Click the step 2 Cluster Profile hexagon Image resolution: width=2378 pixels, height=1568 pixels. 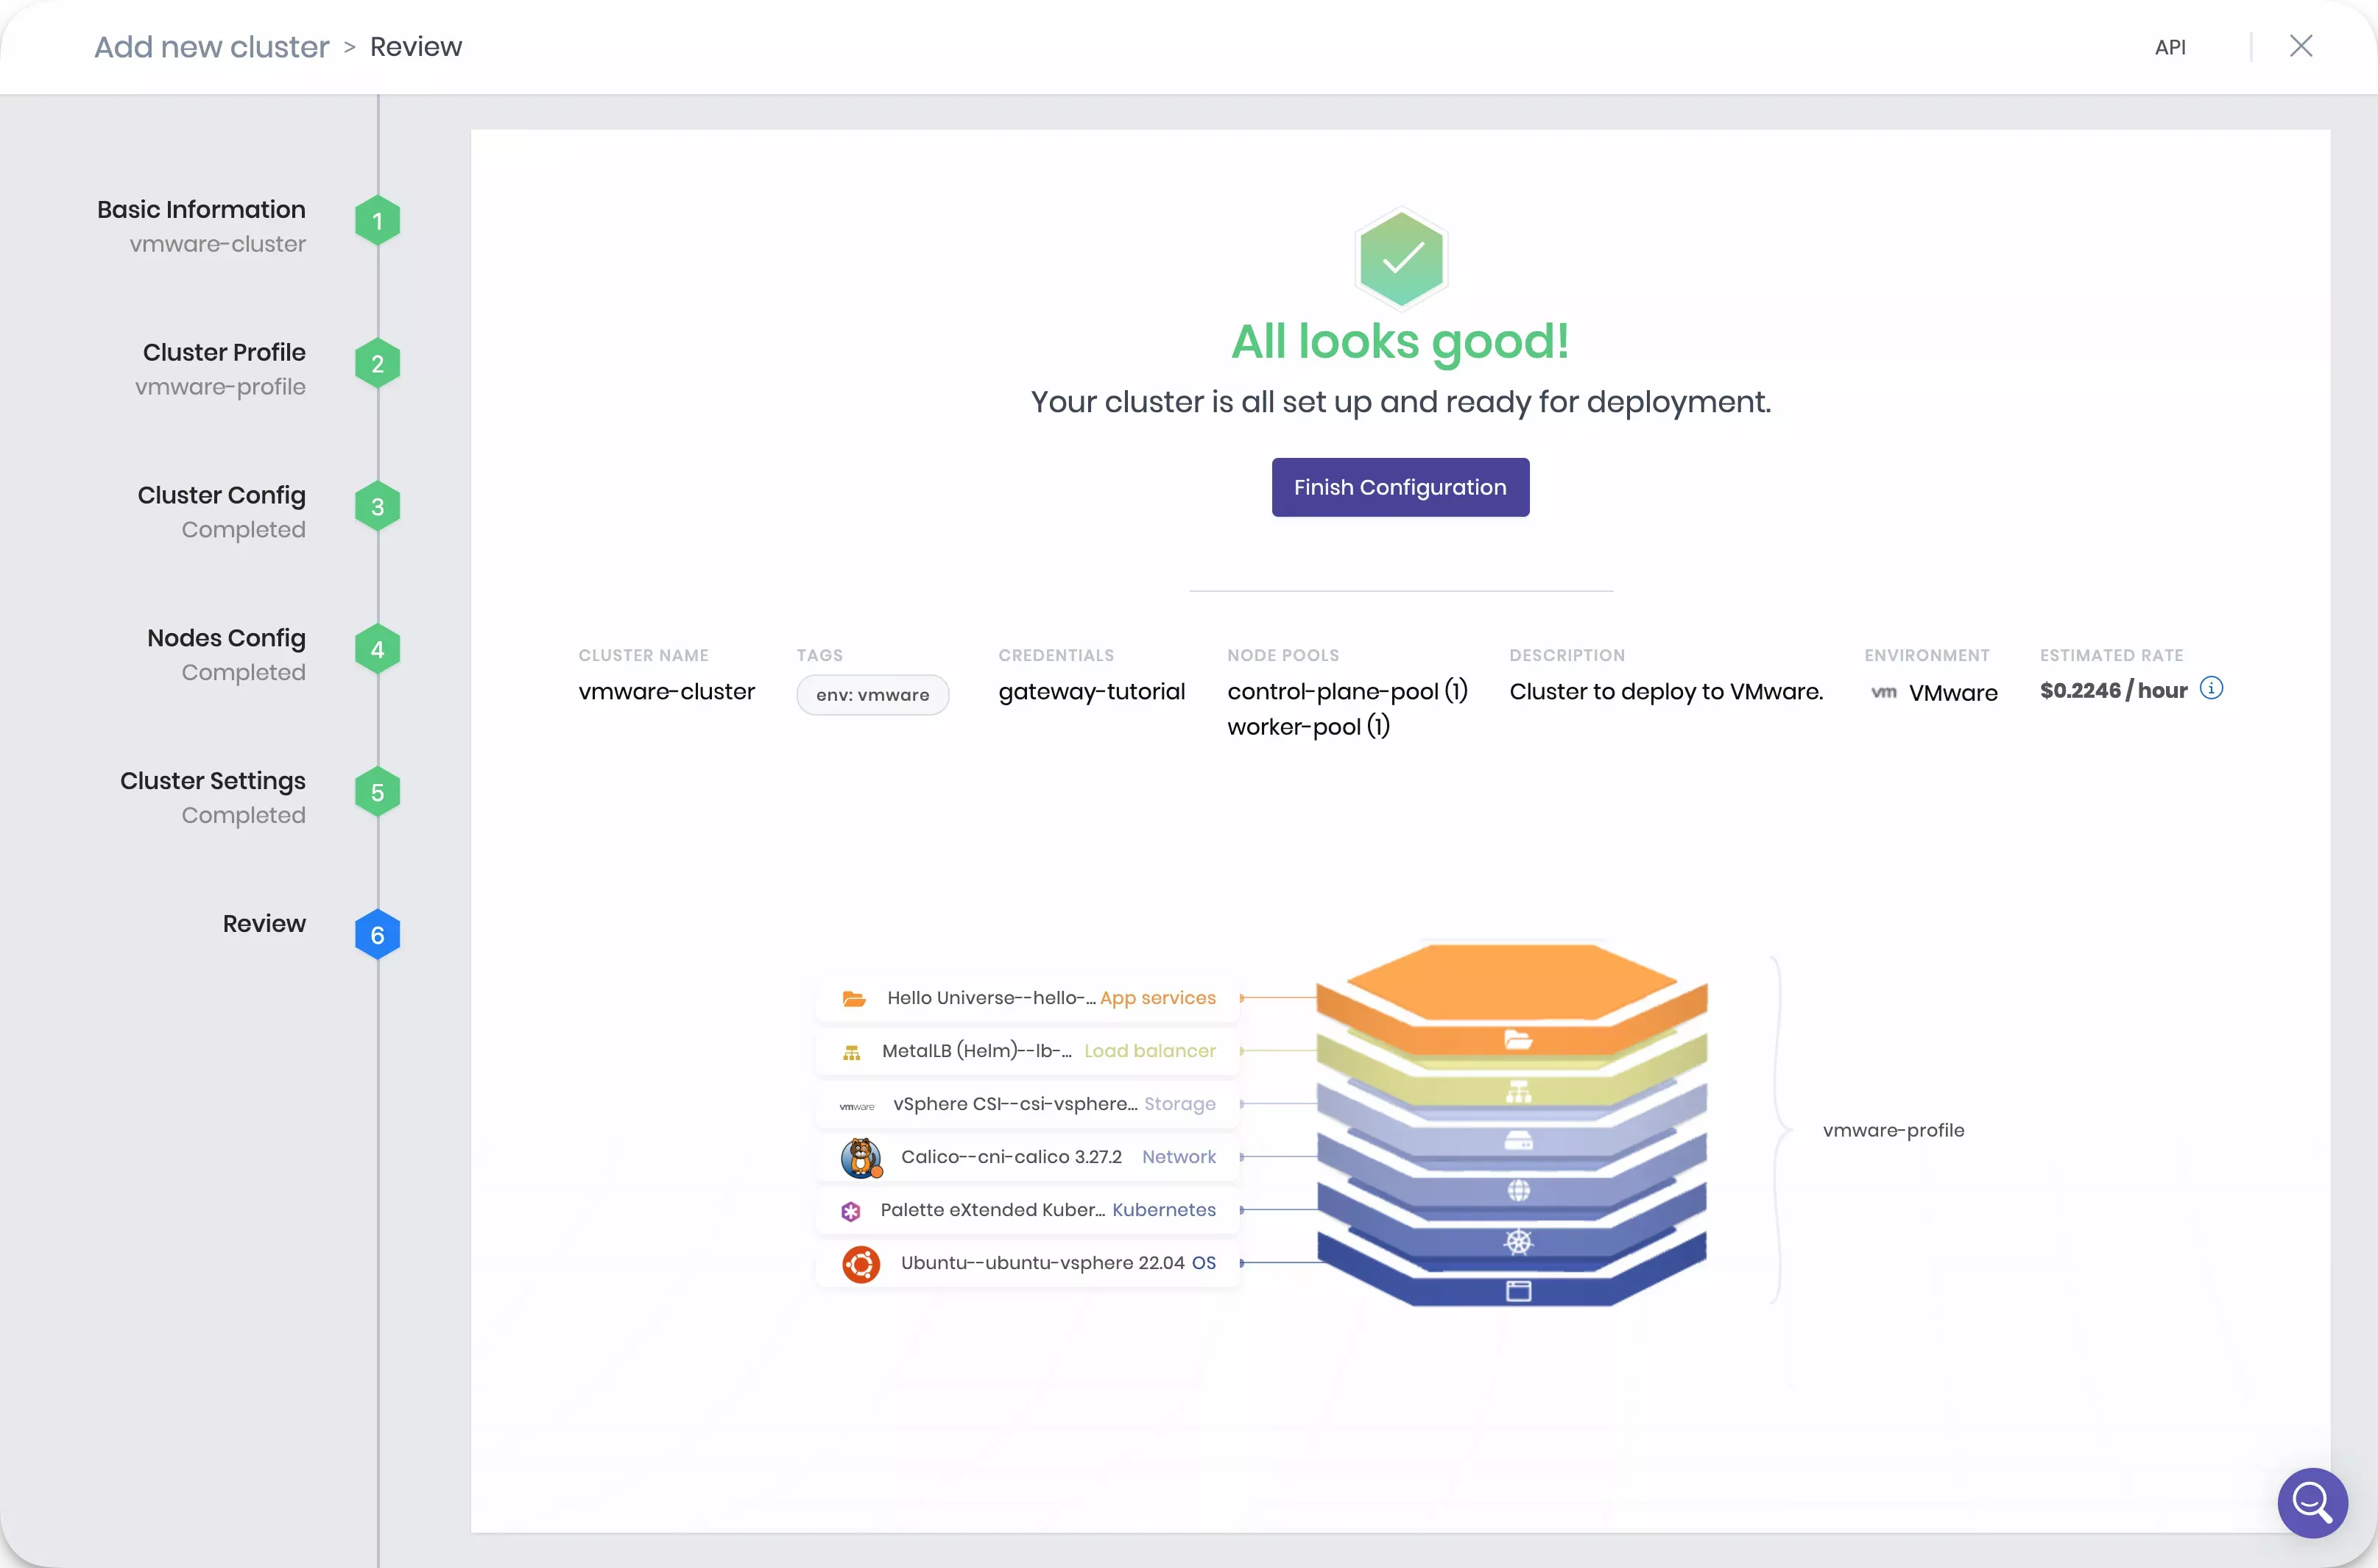[x=377, y=364]
